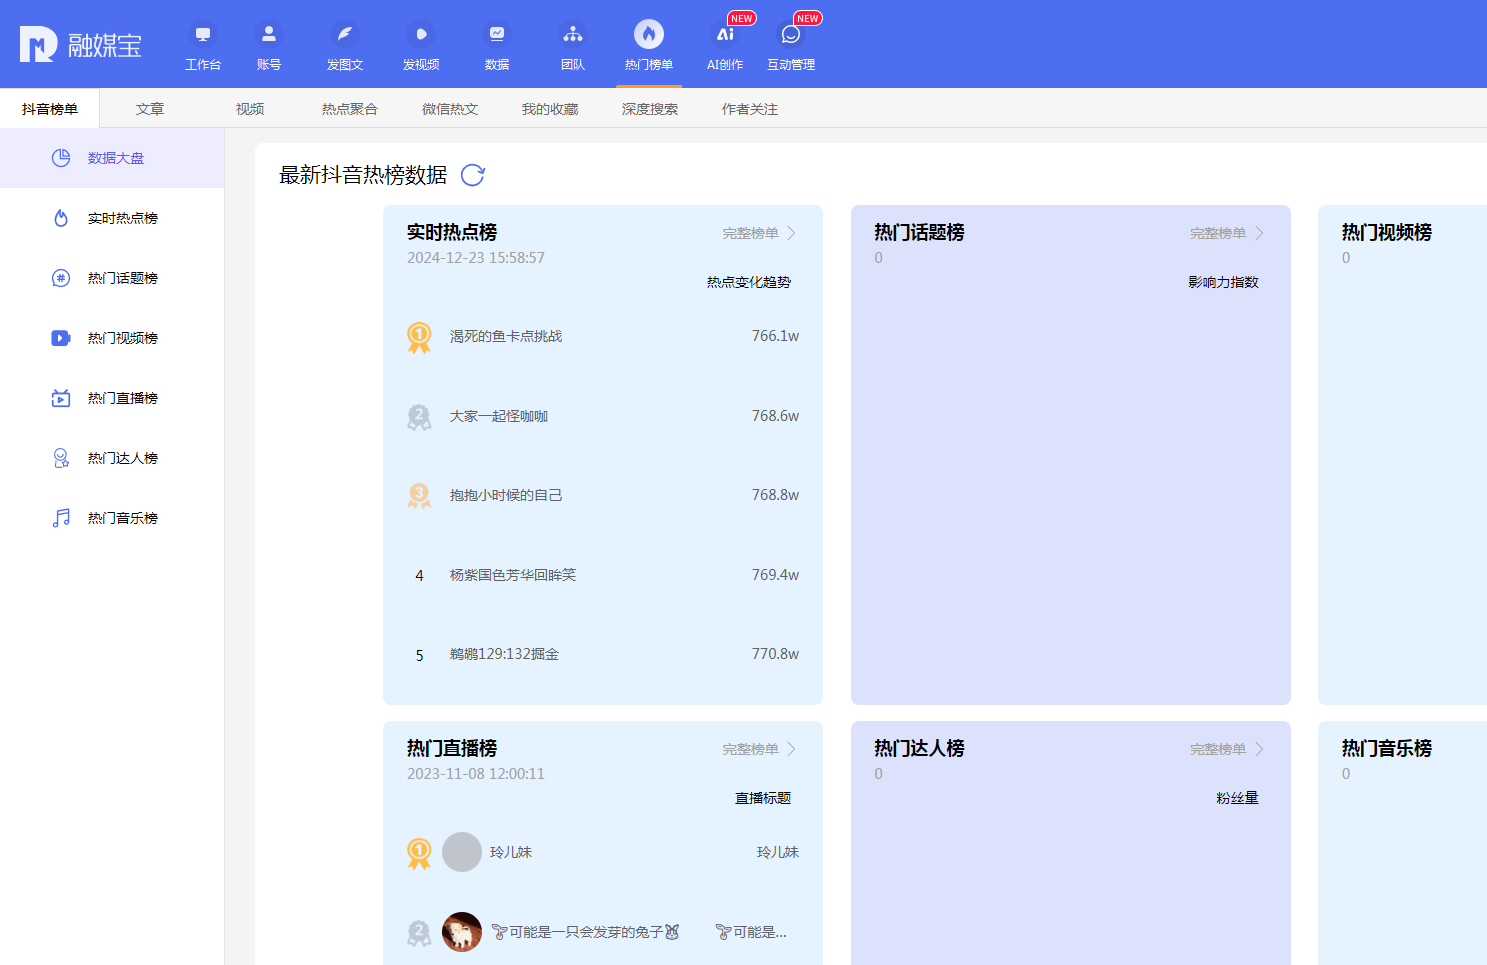Switch to the 深度搜索 tab

pos(650,109)
